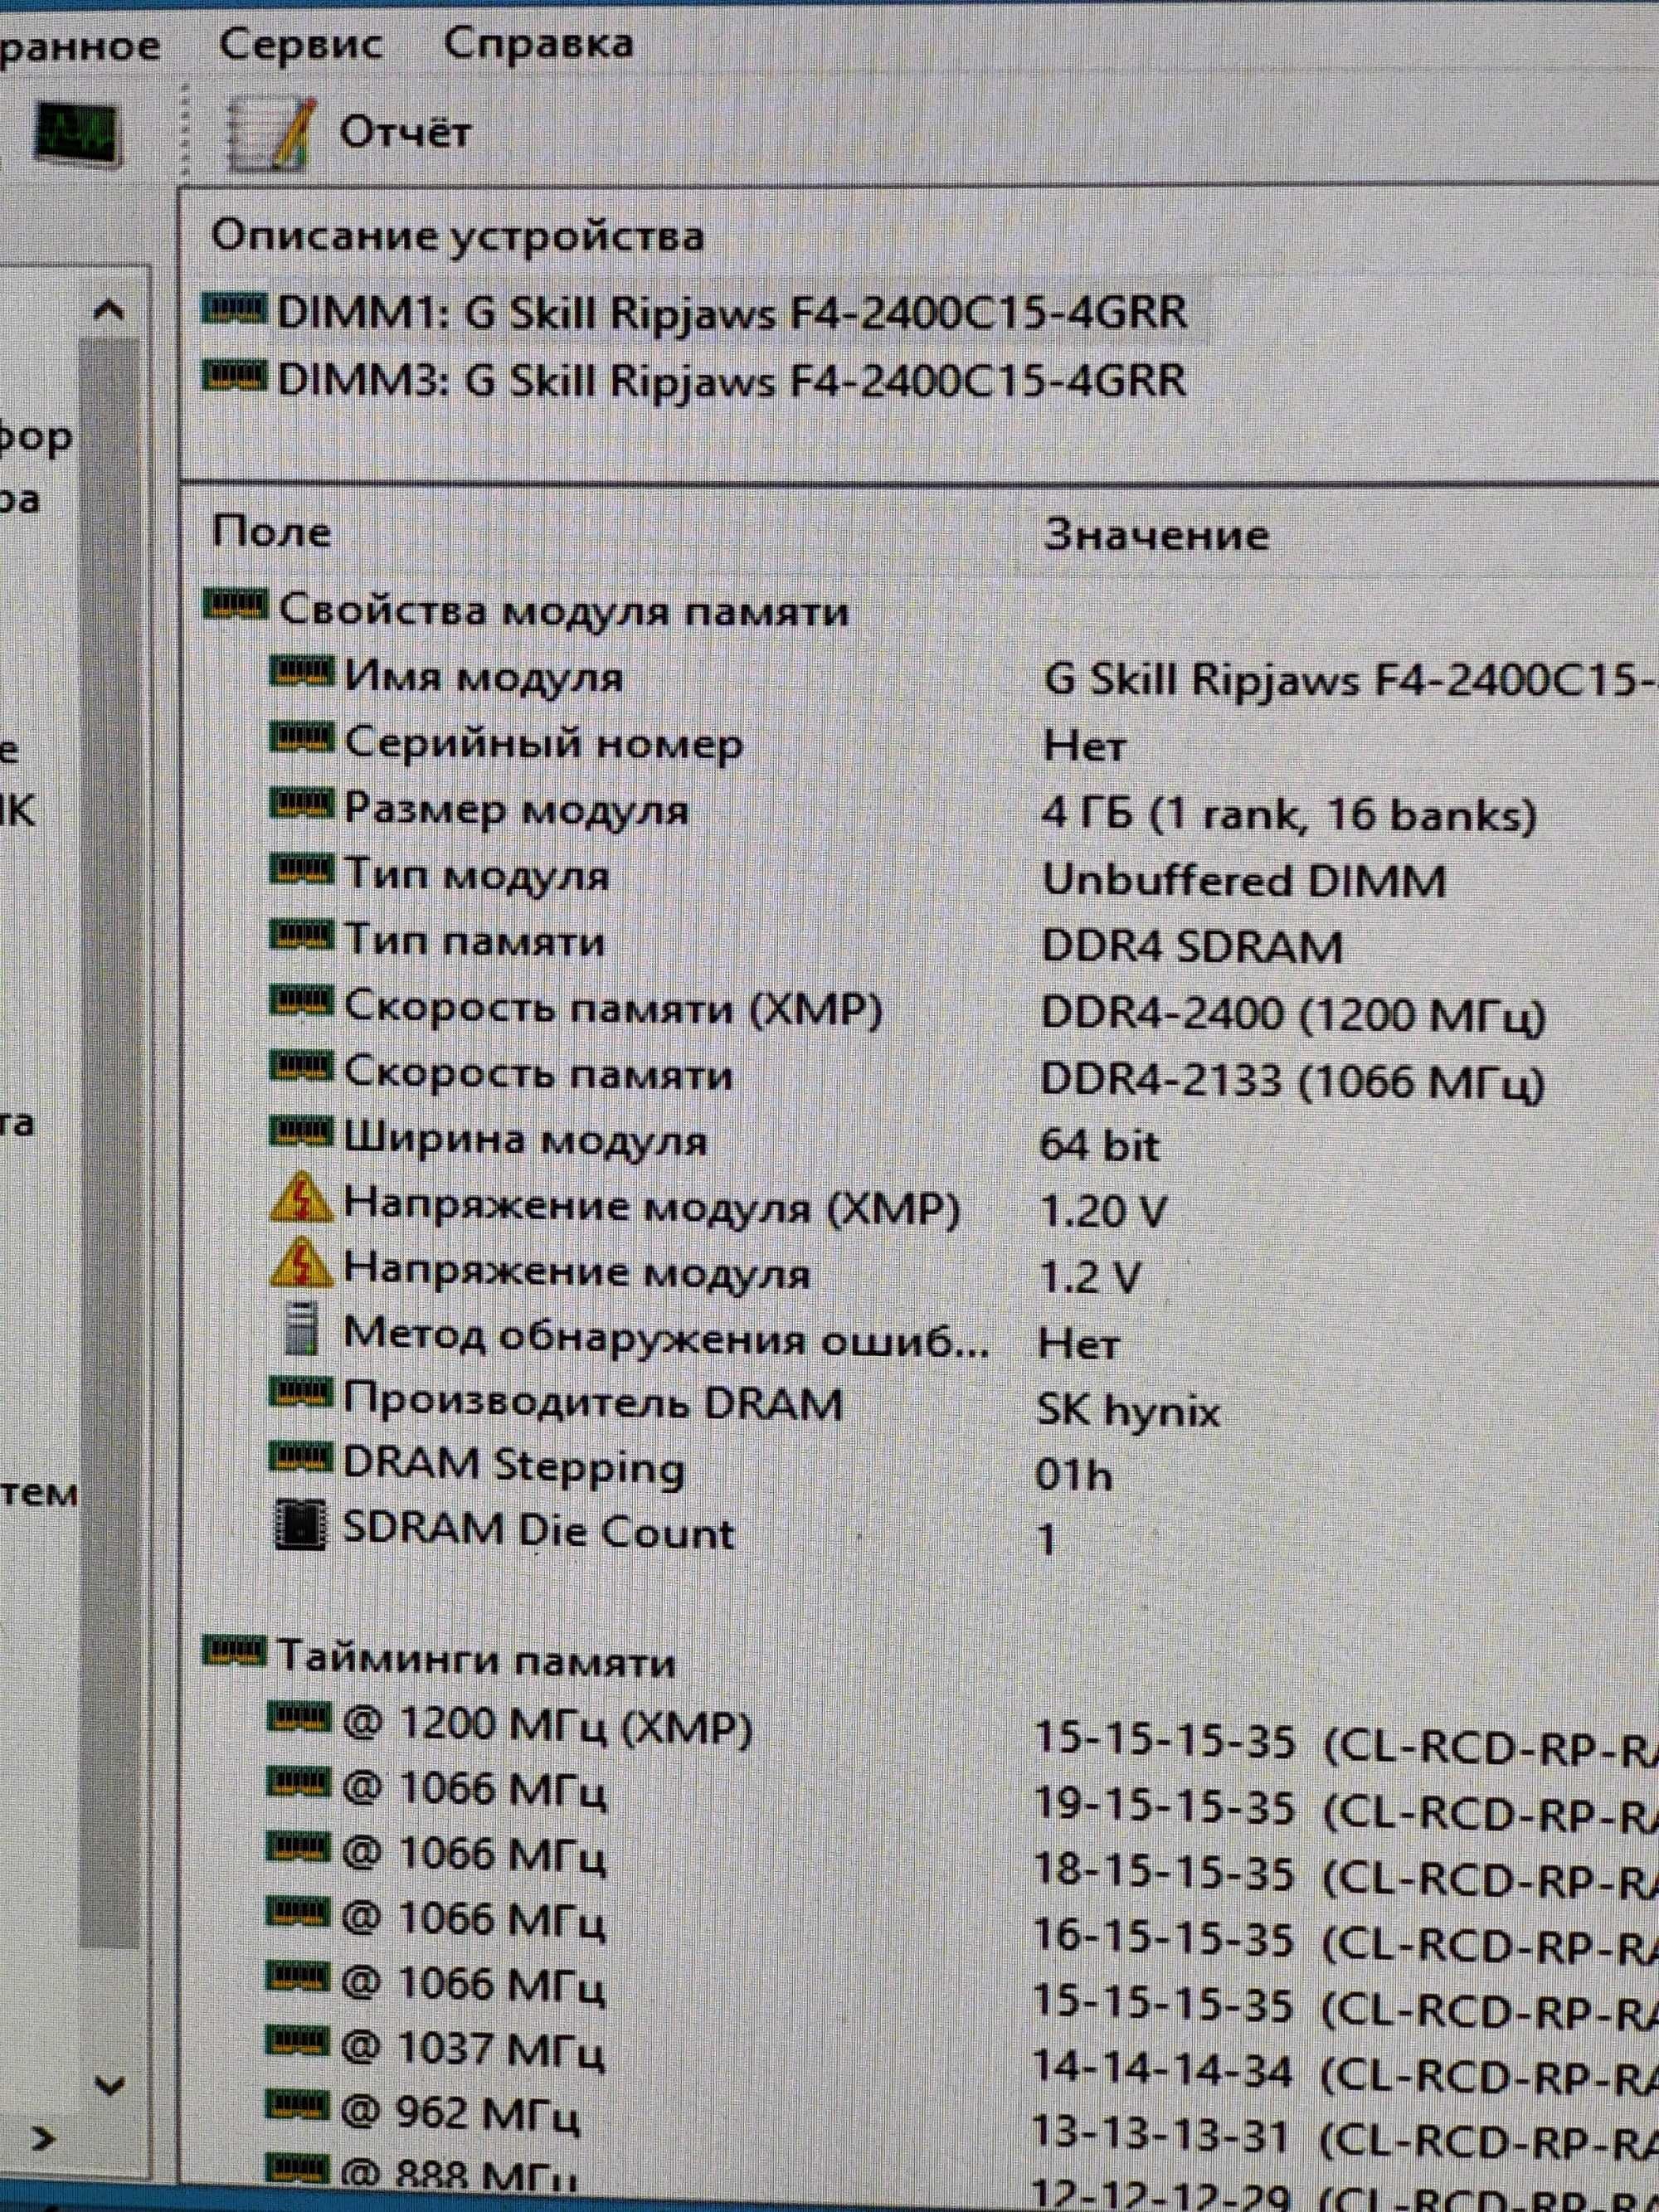Select the DDR4-2400 (1200 МГц) value
This screenshot has height=2212, width=1659.
click(1294, 1015)
